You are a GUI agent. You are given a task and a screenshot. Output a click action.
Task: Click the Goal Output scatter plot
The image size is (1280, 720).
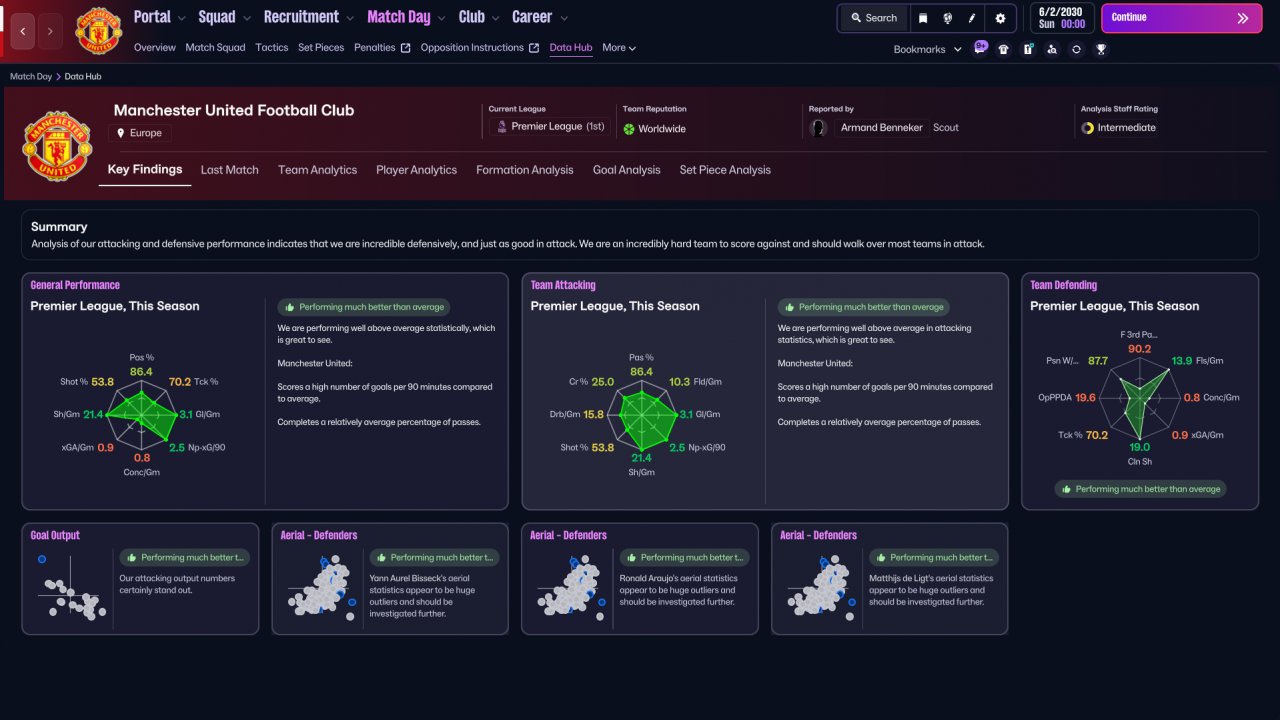point(68,589)
